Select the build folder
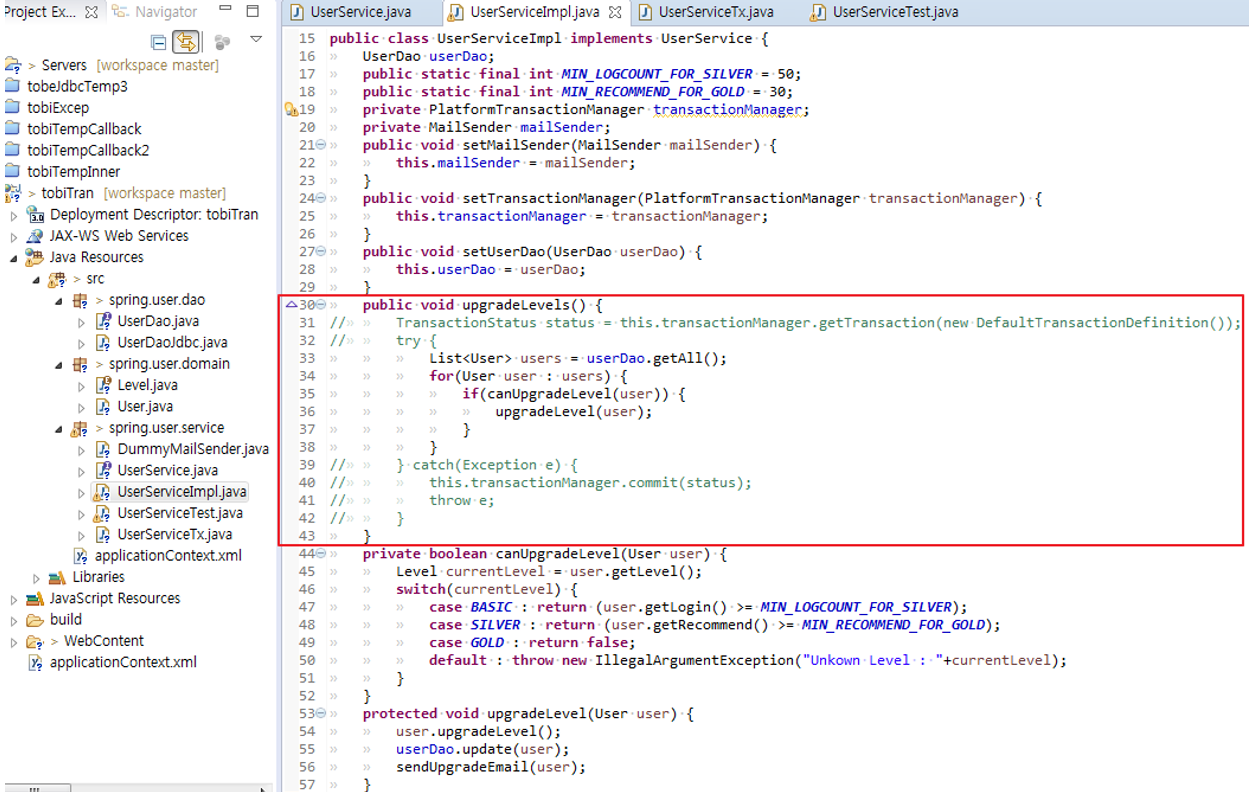 tap(66, 619)
